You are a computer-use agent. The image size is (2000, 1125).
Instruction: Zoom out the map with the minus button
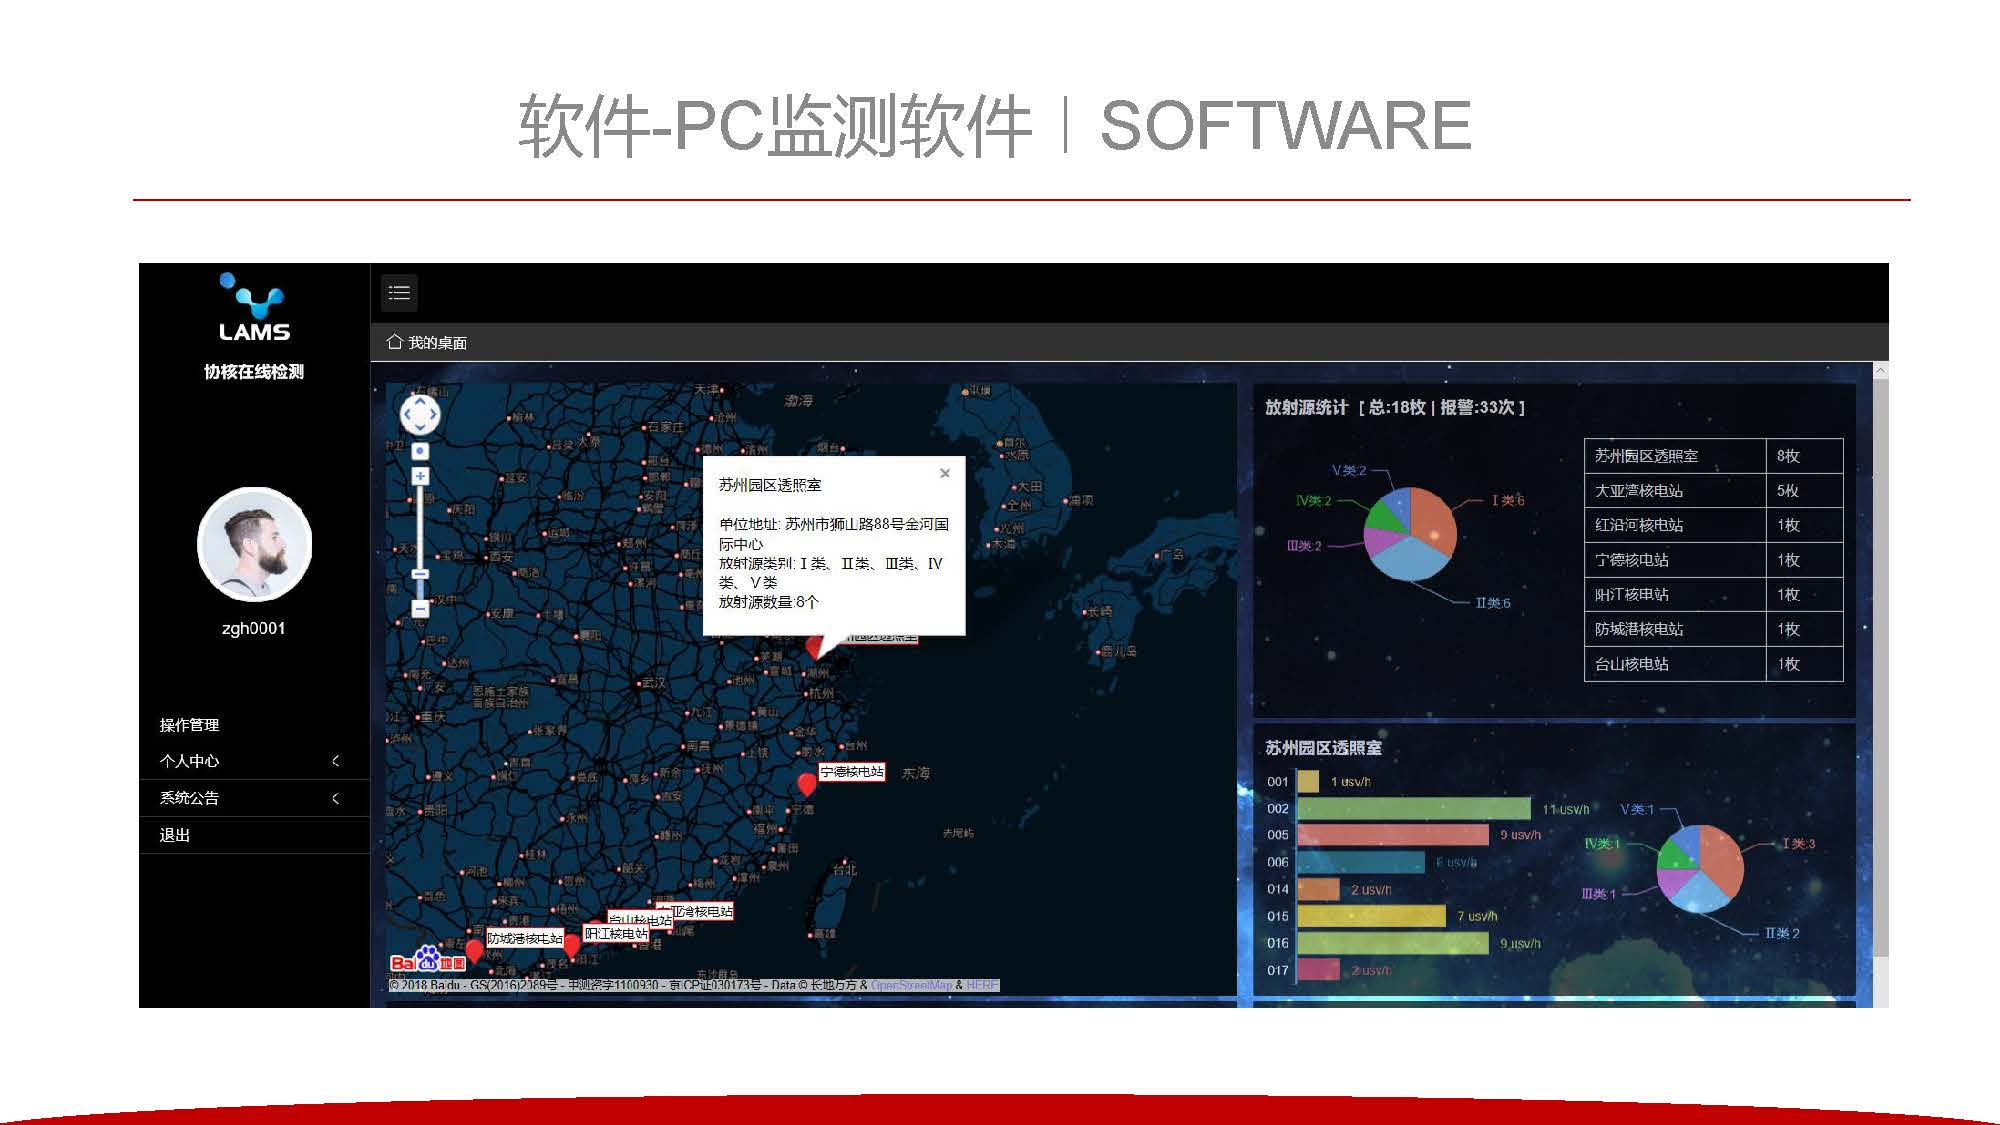click(x=420, y=608)
